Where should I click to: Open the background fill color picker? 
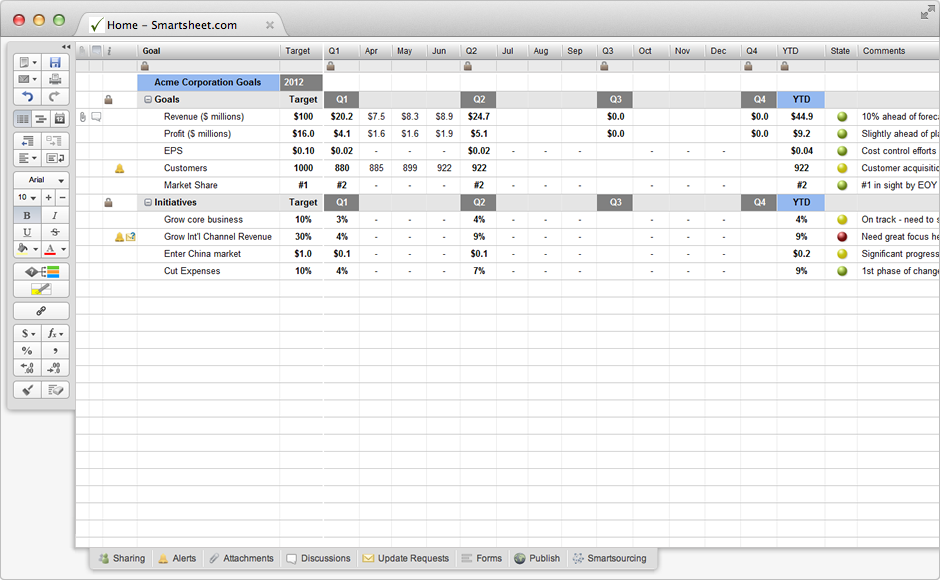click(27, 249)
